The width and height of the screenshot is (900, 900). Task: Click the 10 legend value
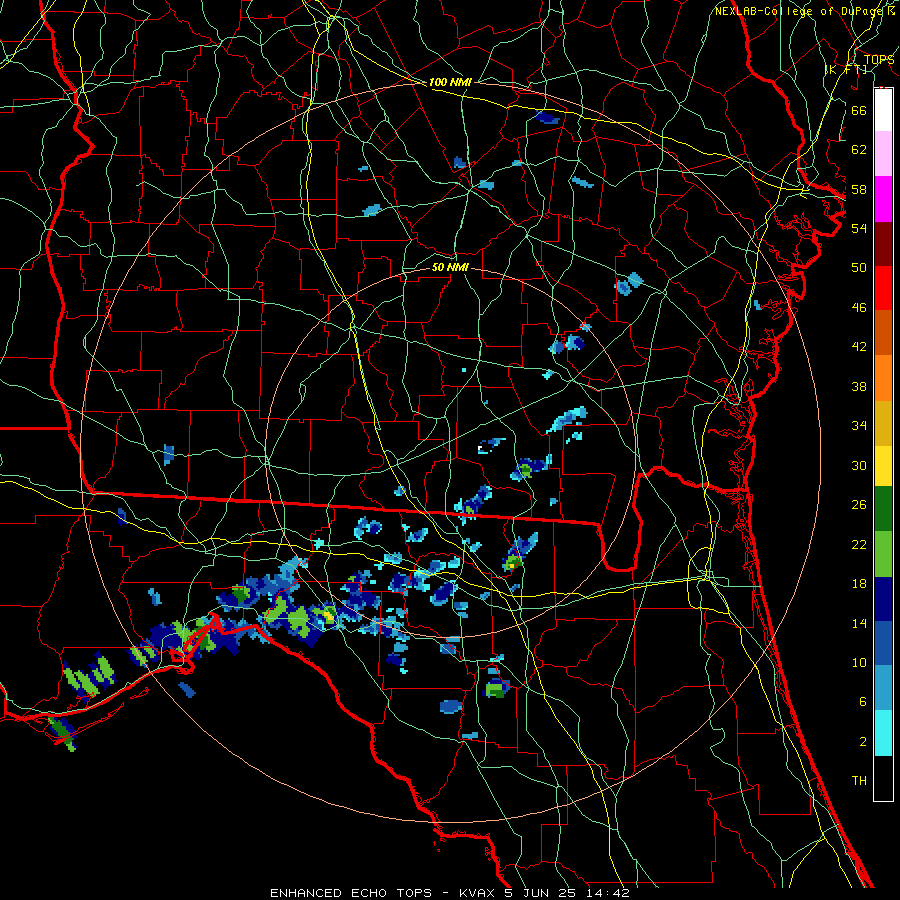coord(859,663)
